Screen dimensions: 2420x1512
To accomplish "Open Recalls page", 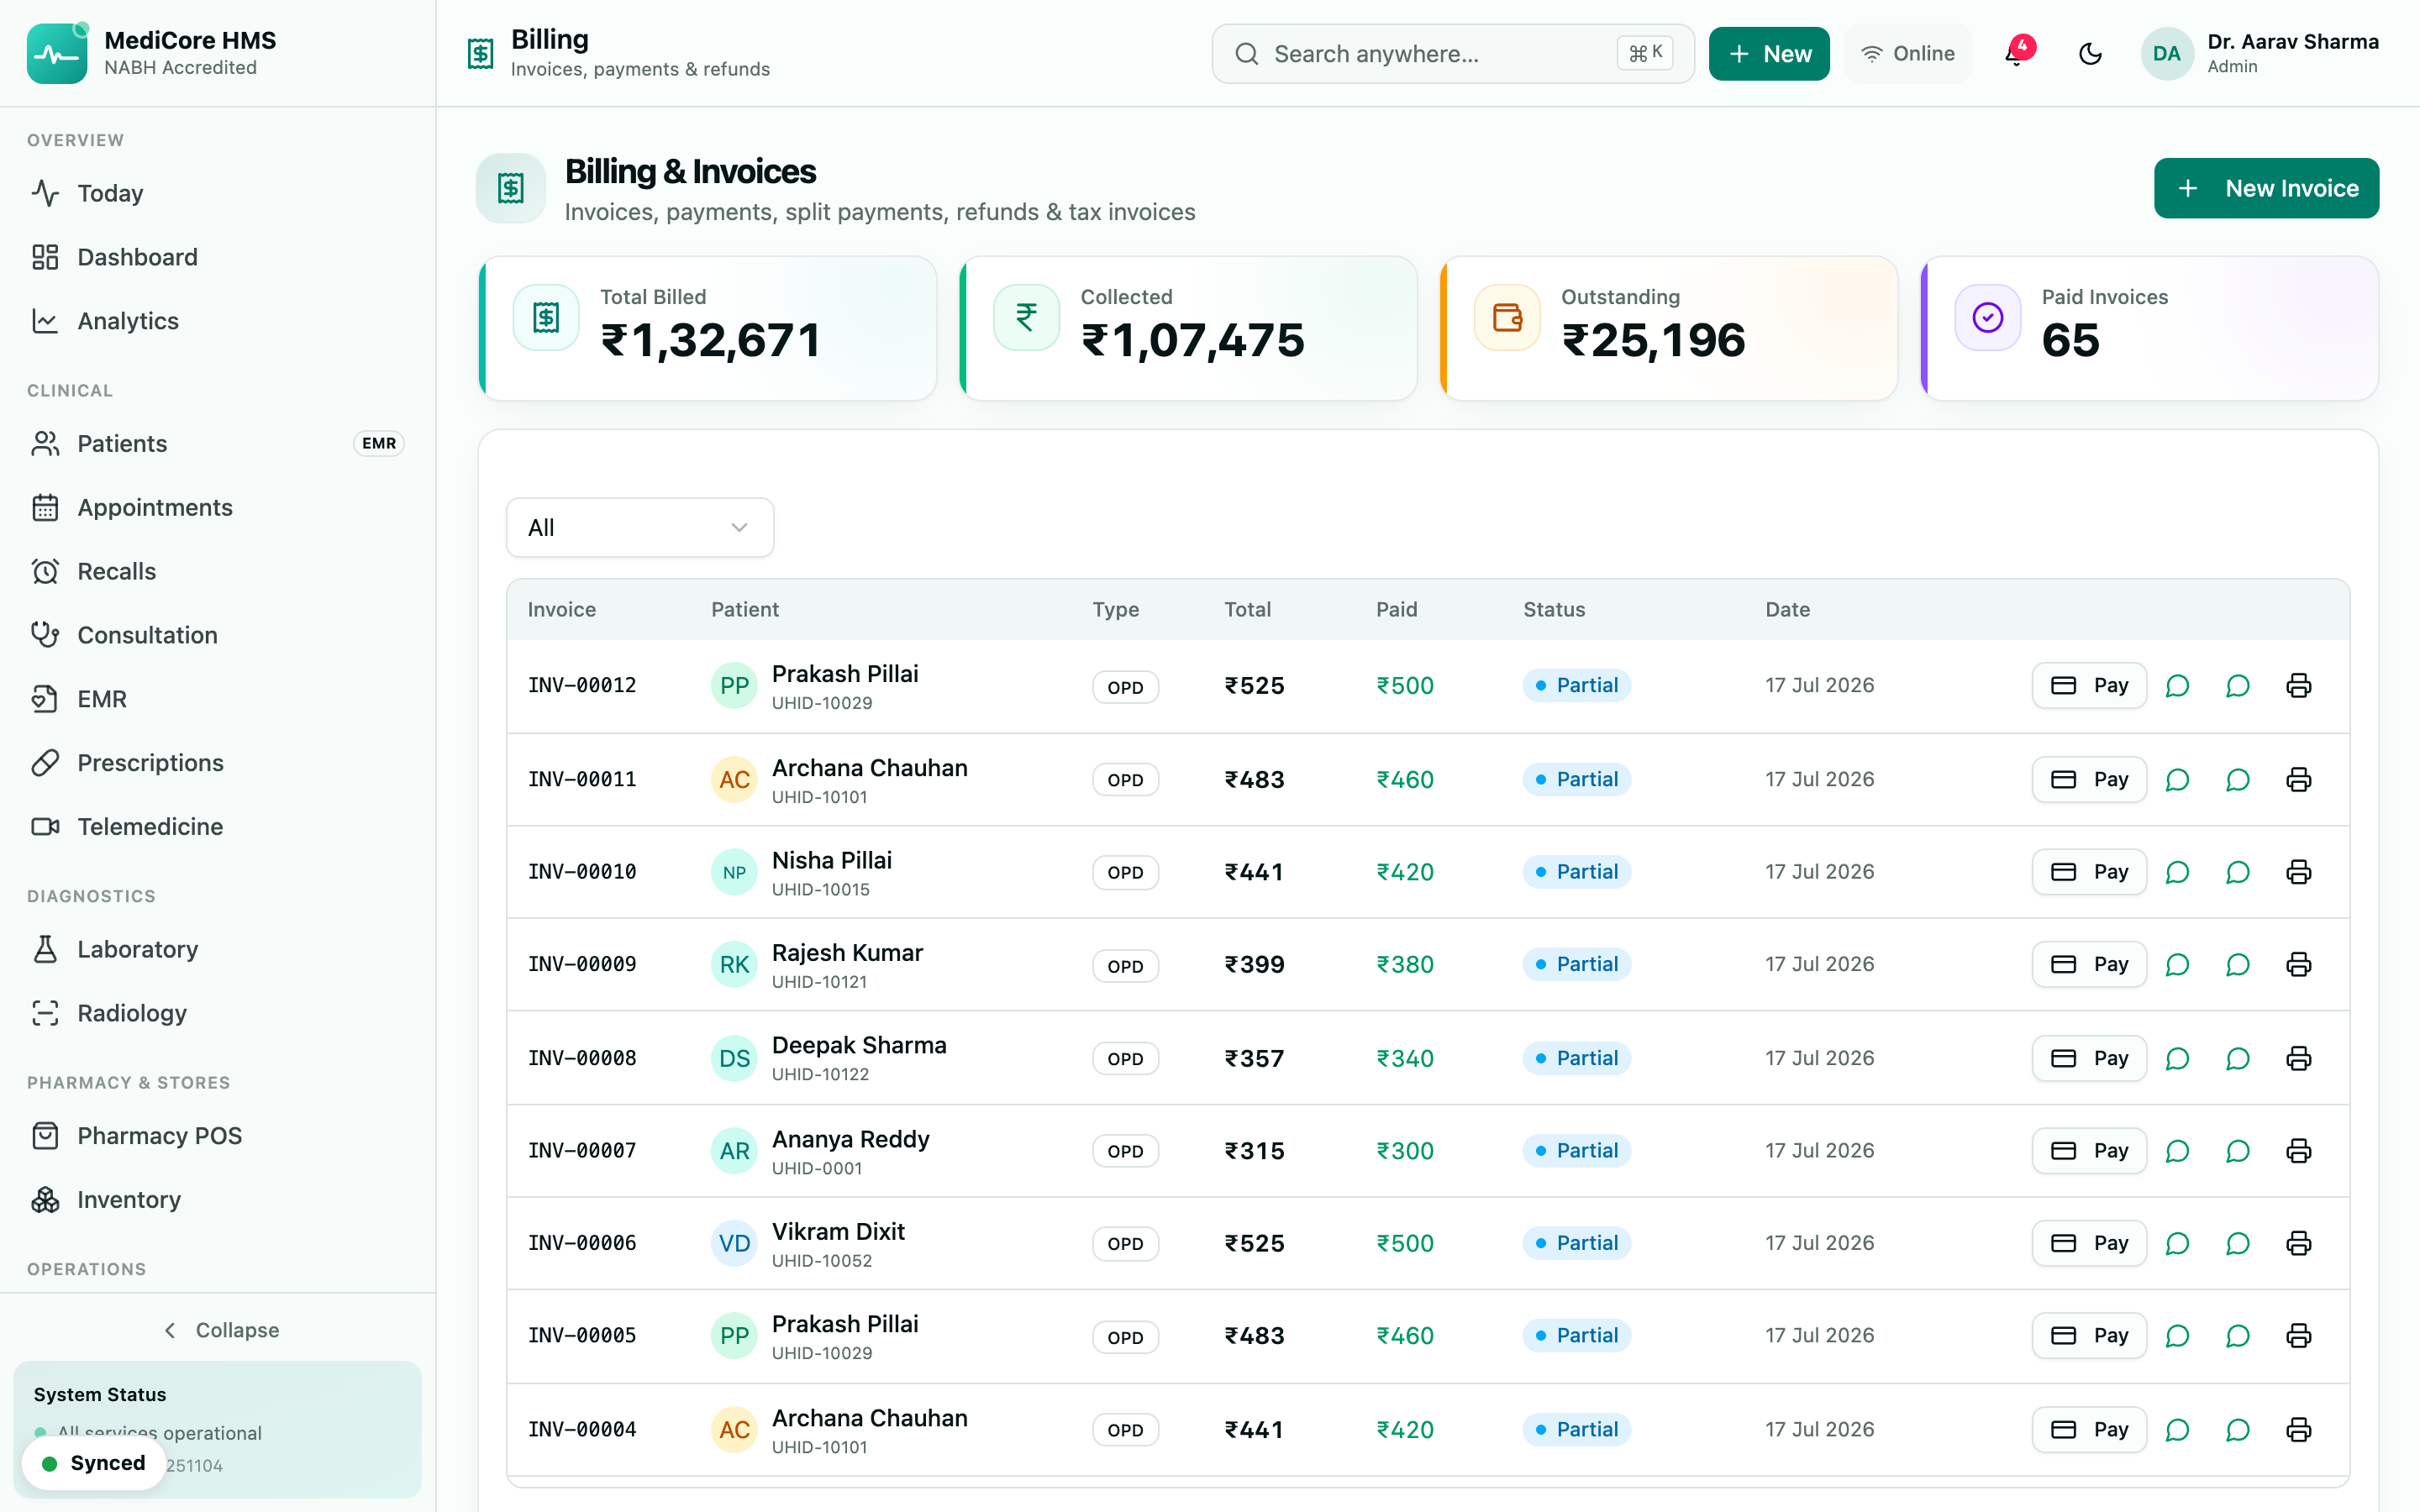I will [x=218, y=571].
